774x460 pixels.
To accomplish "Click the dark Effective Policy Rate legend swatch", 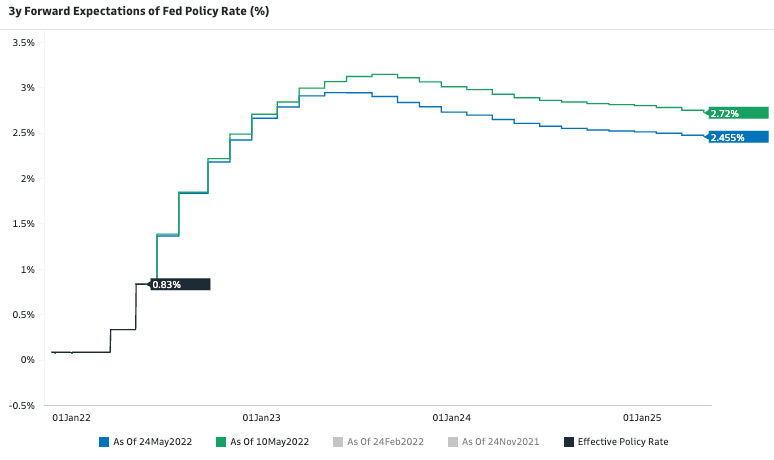I will [569, 441].
